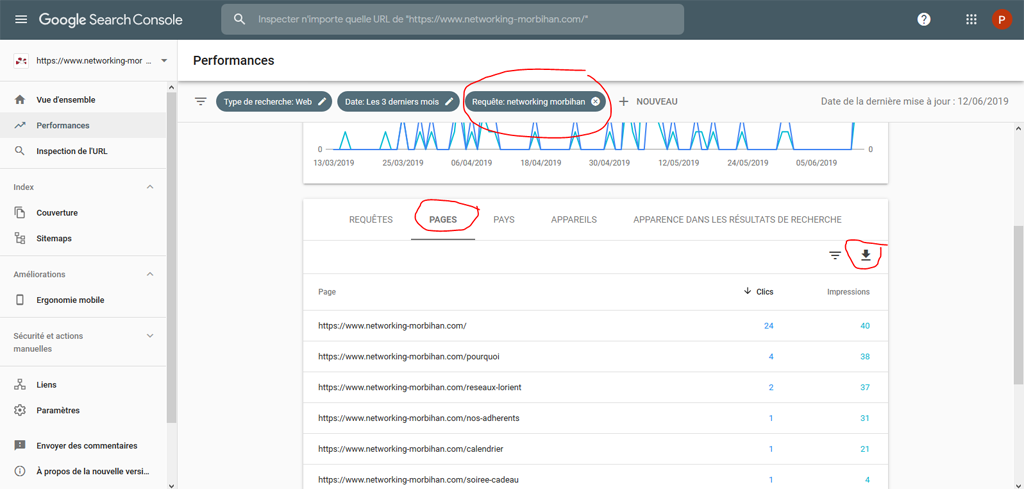Viewport: 1024px width, 489px height.
Task: Open Apparence dans les résultats de recherche tab
Action: (737, 220)
